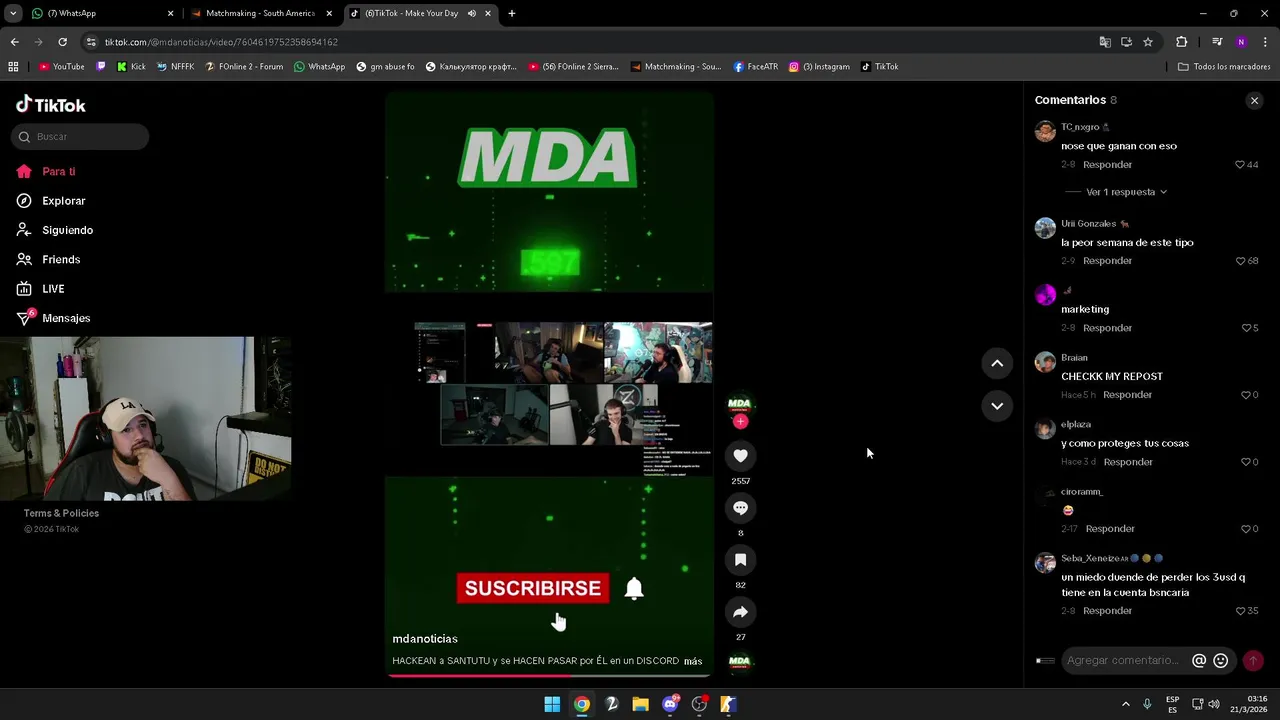
Task: Open TC_nxgro's profile avatar in comments
Action: pos(1045,132)
